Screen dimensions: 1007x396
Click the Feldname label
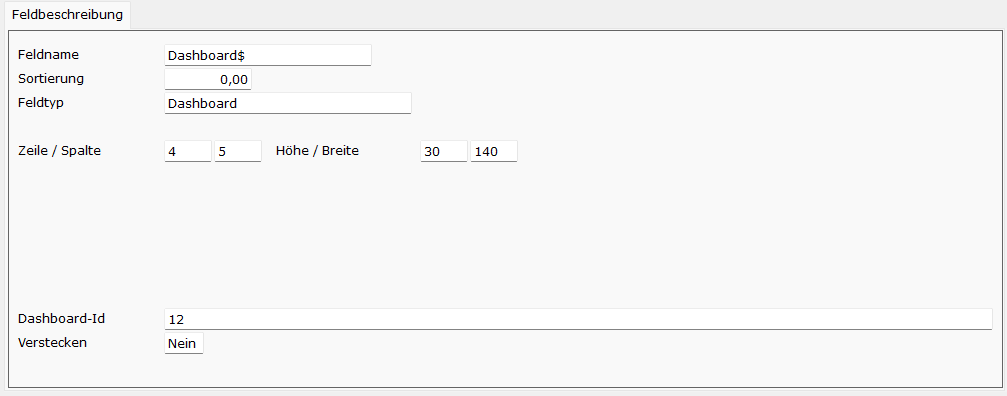tap(49, 55)
